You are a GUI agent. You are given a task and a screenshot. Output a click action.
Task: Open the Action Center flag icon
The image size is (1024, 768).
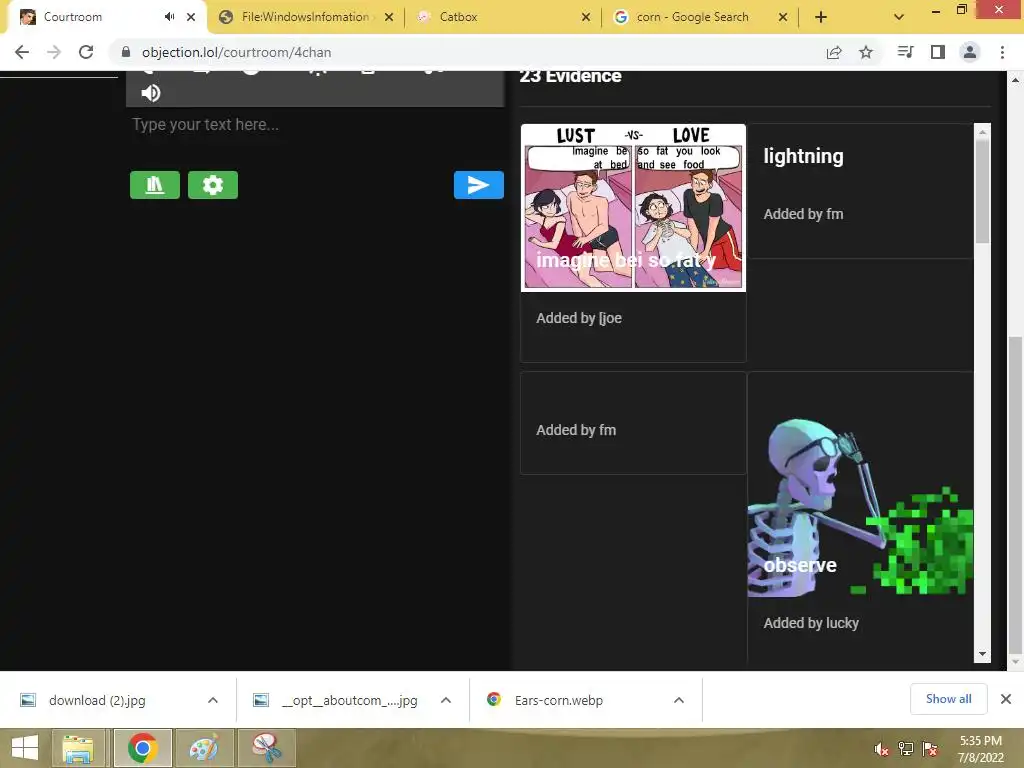(x=930, y=749)
